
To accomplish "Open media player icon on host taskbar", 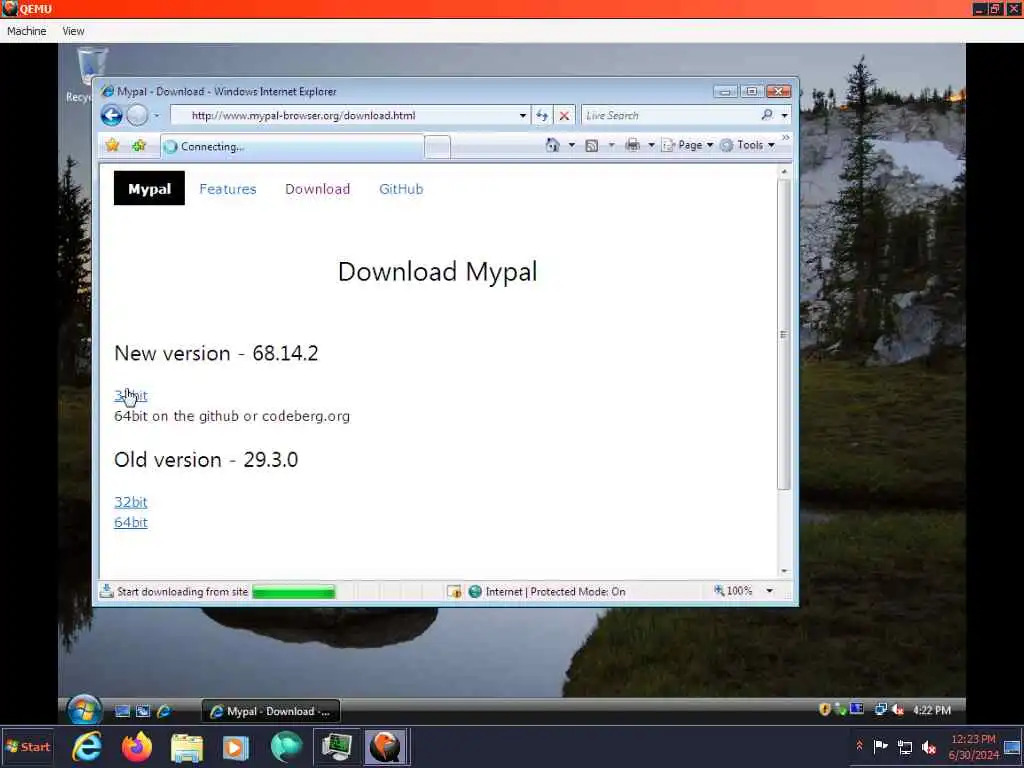I will 236,748.
